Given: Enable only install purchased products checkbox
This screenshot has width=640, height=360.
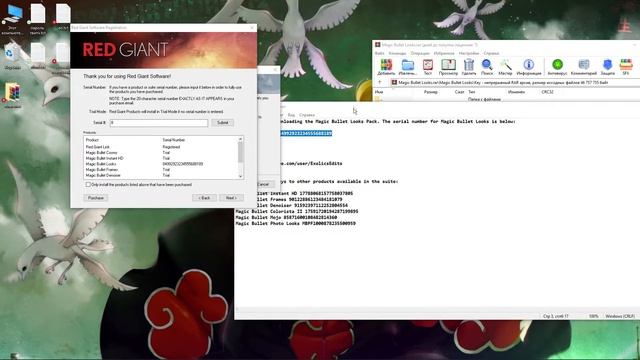Looking at the screenshot, I should pyautogui.click(x=88, y=184).
